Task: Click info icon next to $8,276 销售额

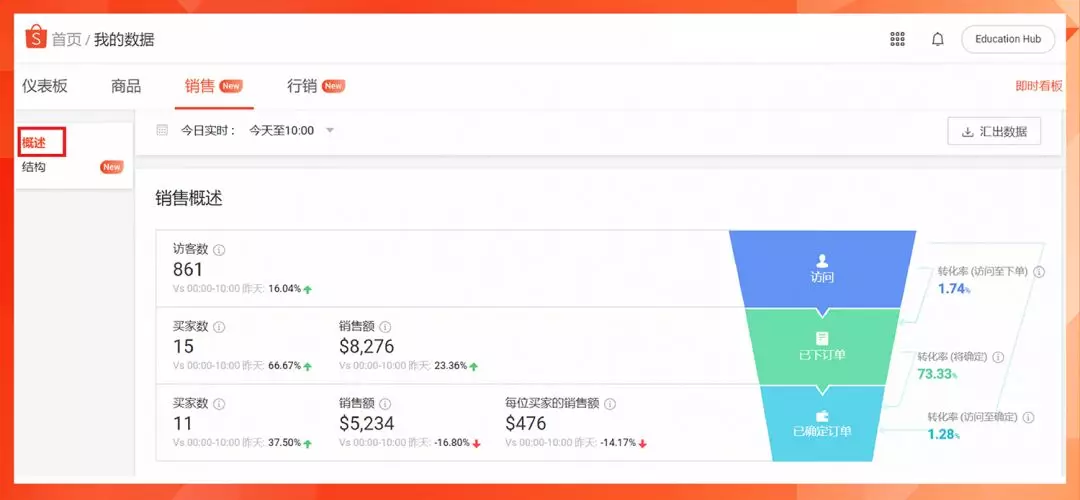Action: 385,326
